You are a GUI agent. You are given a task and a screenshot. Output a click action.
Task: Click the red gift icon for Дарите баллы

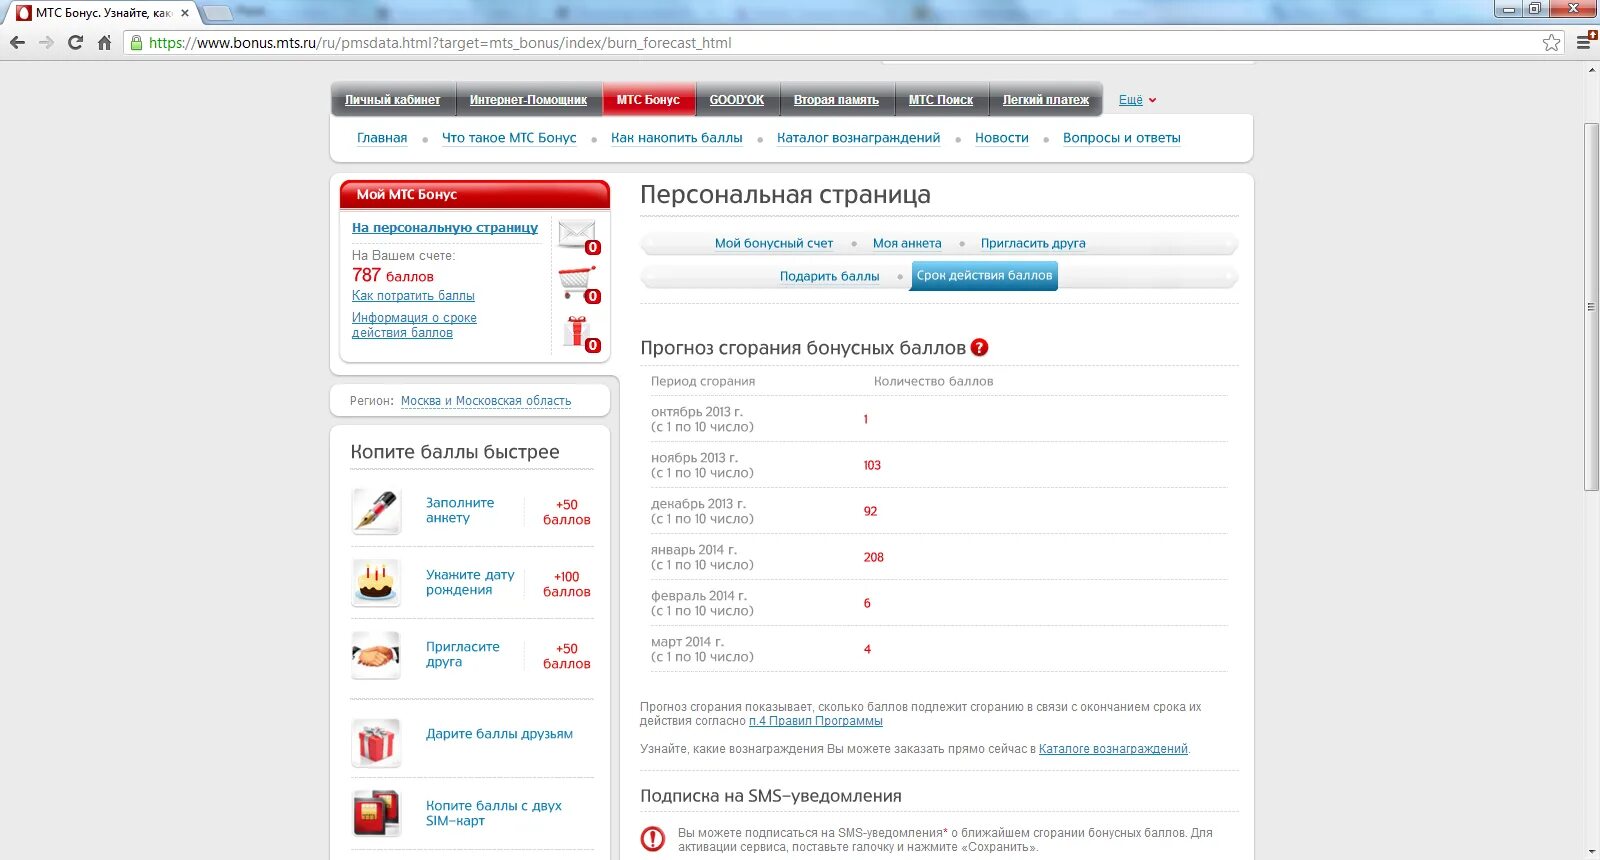[376, 743]
